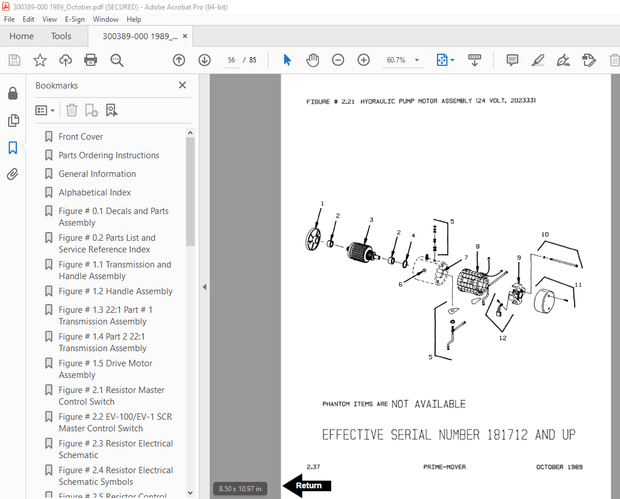620x499 pixels.
Task: Click find current bookmark icon
Action: click(112, 110)
